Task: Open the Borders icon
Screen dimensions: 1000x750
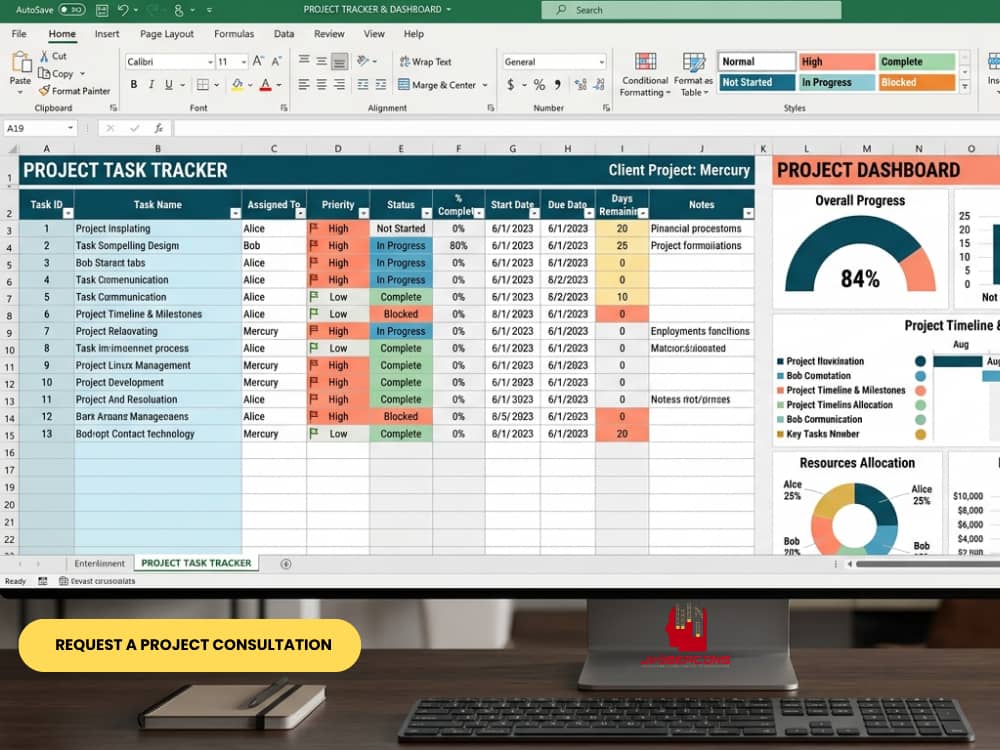Action: coord(203,84)
